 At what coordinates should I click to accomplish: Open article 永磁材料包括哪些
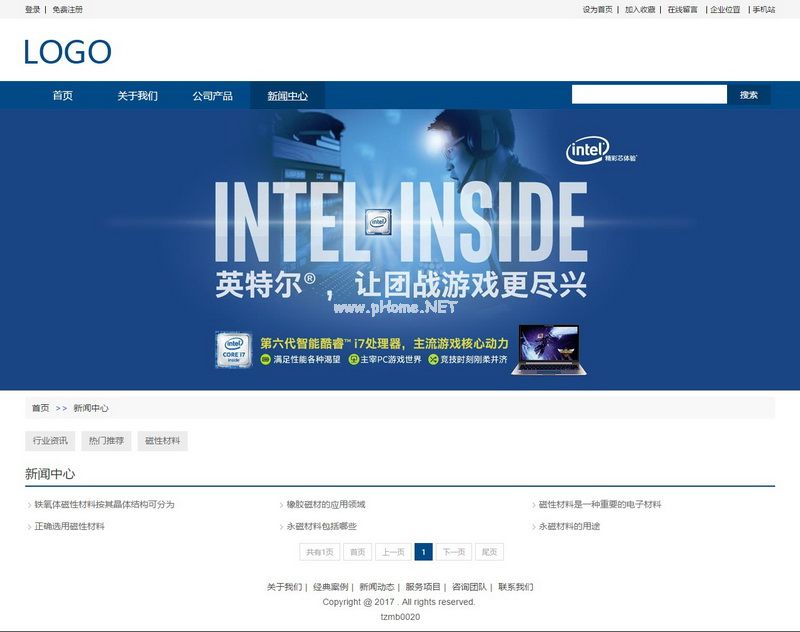coord(321,526)
